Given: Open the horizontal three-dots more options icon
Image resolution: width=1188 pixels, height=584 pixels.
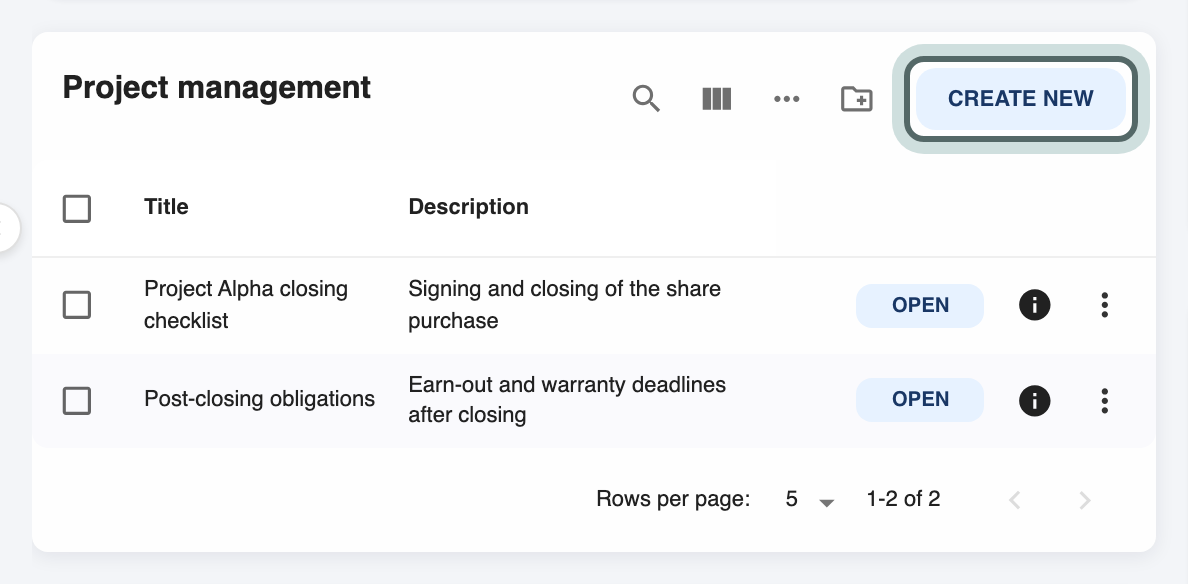Looking at the screenshot, I should pos(786,98).
